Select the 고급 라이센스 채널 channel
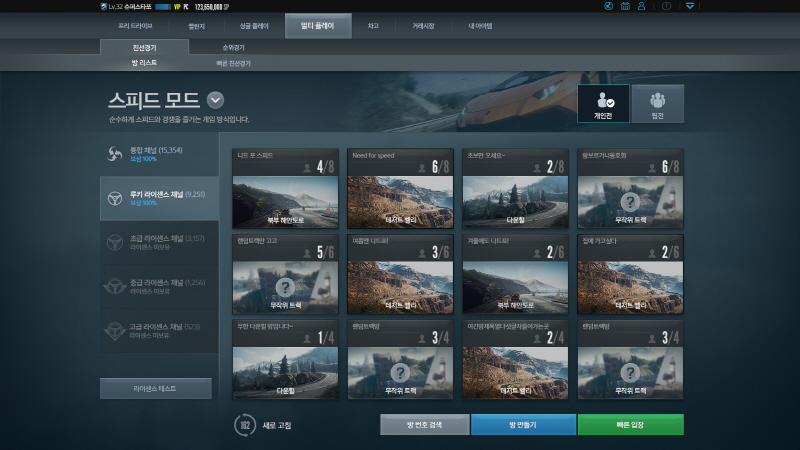 [160, 331]
